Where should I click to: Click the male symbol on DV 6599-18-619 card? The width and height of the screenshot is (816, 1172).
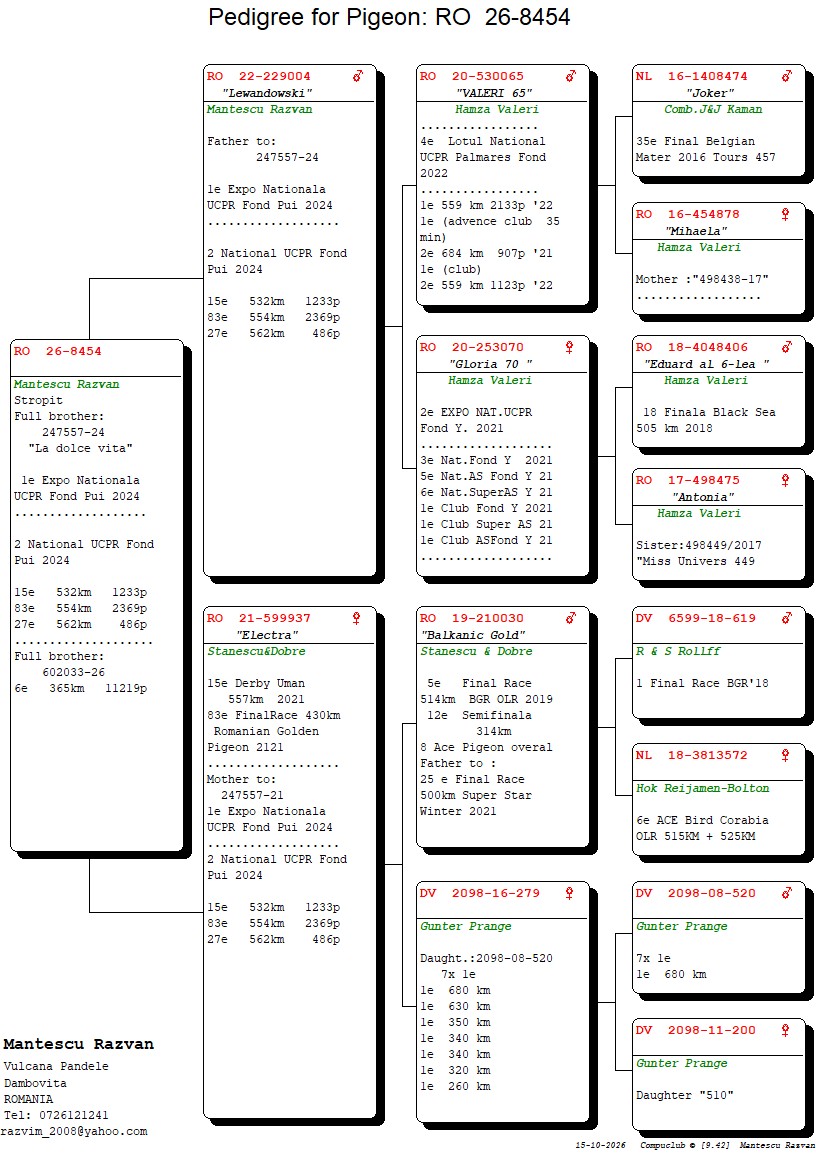tap(787, 618)
